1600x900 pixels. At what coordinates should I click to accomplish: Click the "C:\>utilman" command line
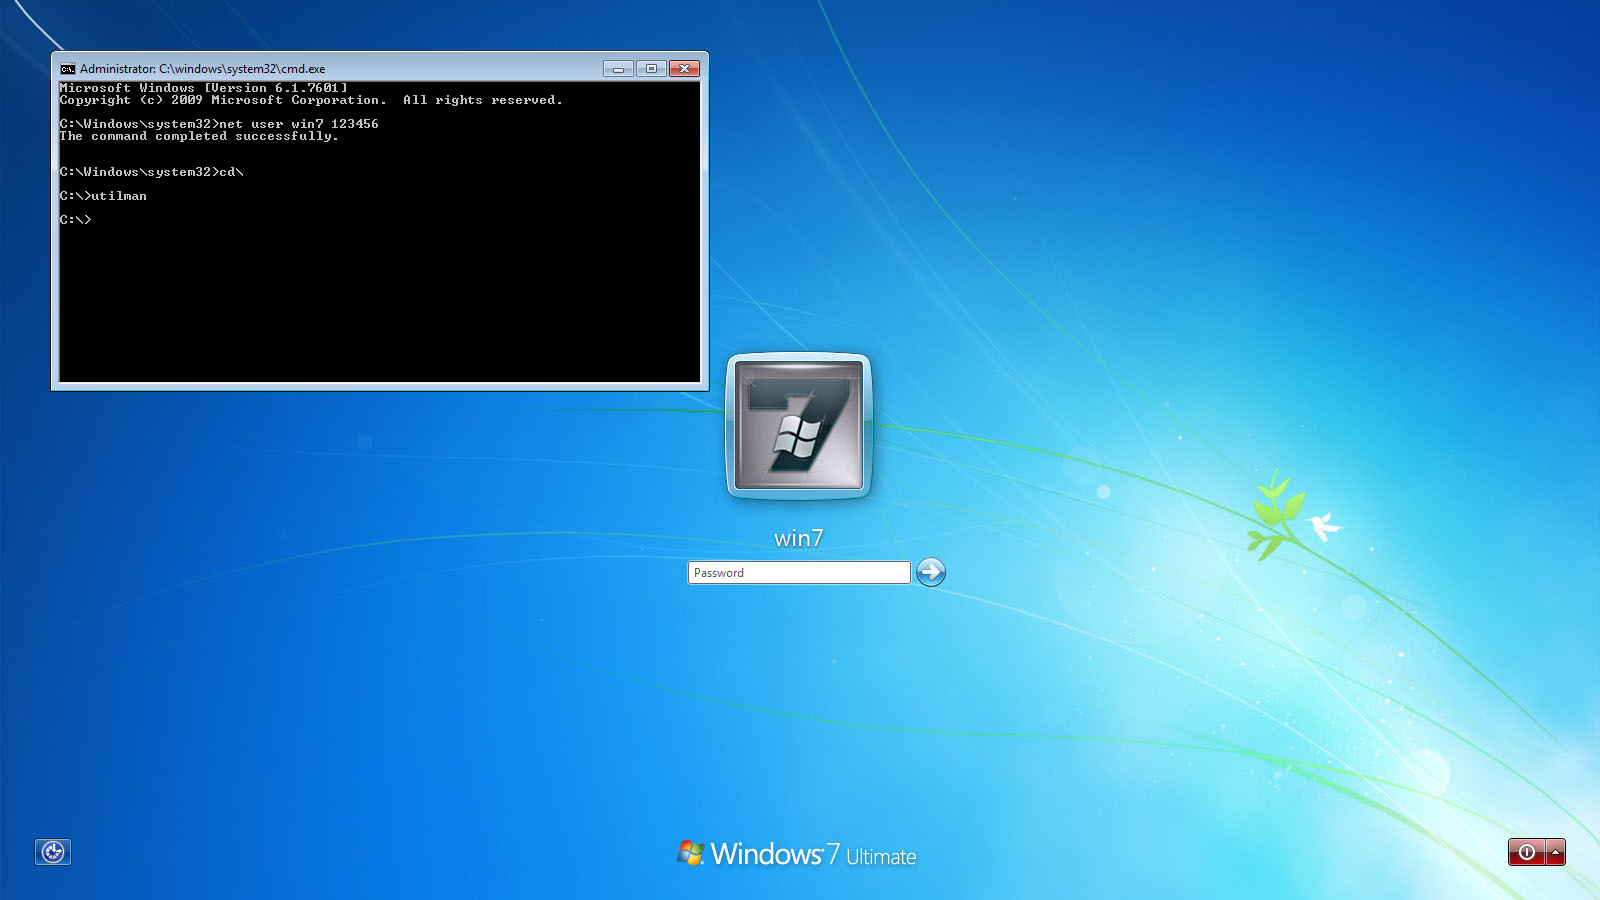[103, 196]
